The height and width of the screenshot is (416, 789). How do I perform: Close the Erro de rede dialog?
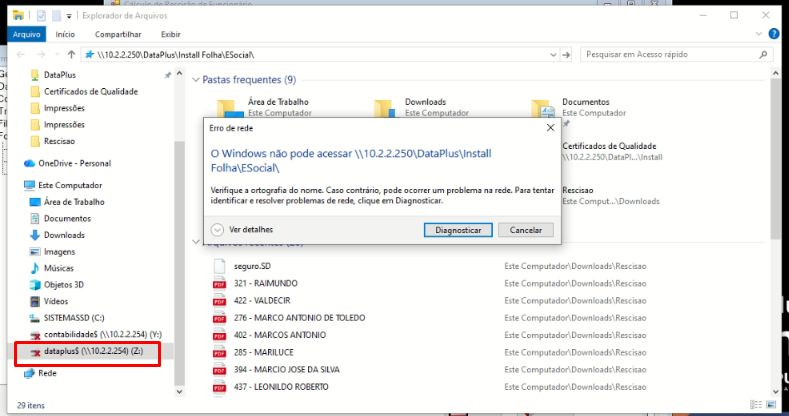[x=550, y=128]
